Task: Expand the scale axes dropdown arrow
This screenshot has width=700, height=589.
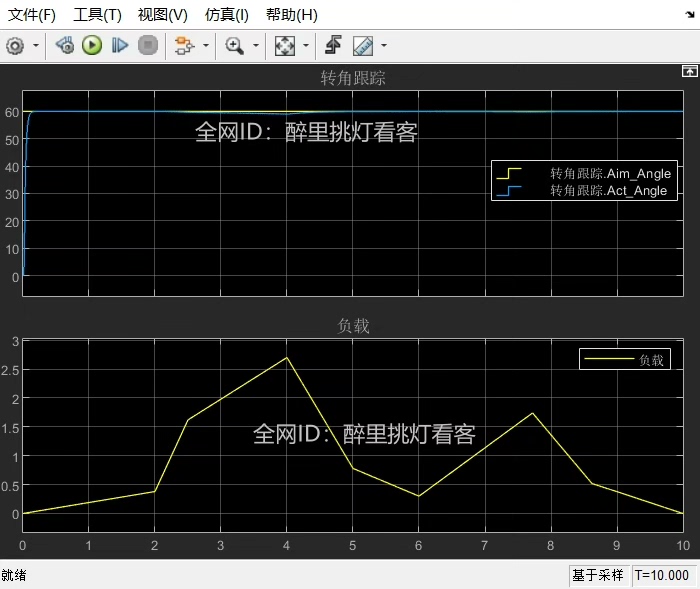Action: pyautogui.click(x=306, y=46)
